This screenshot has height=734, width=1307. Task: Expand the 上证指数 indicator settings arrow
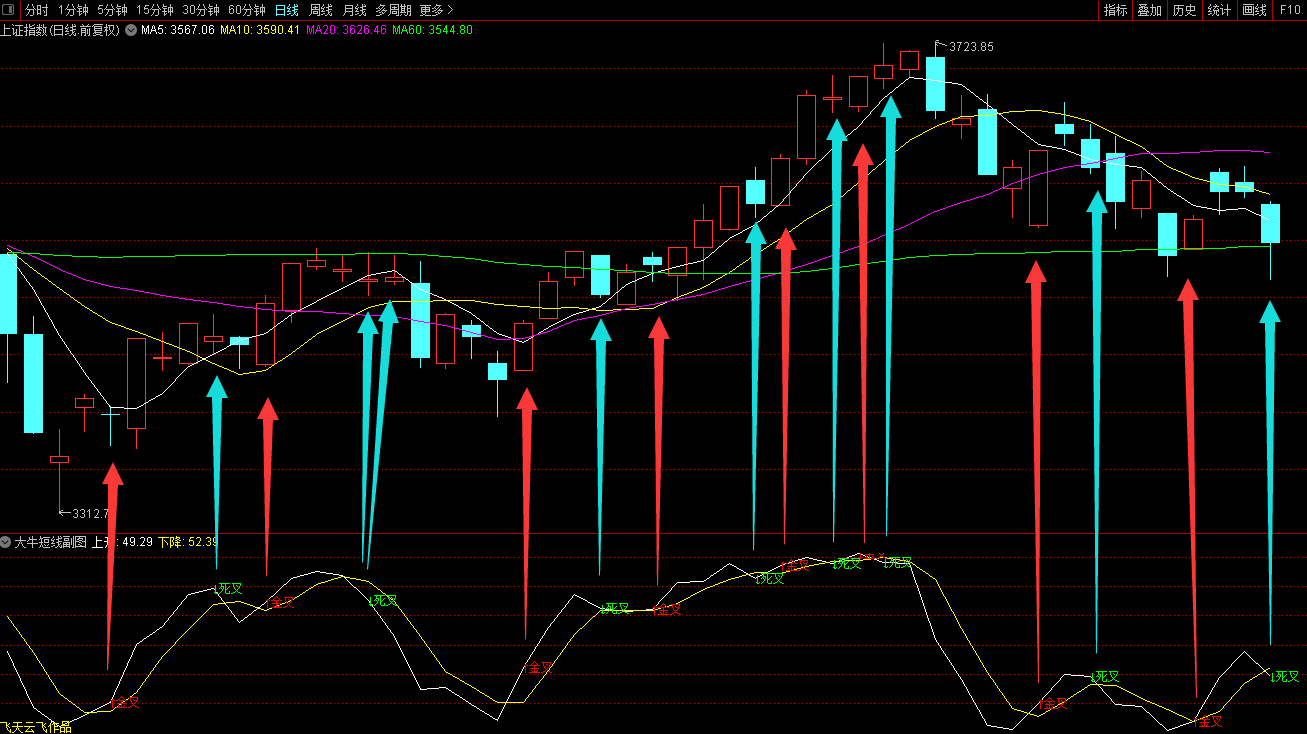[131, 30]
